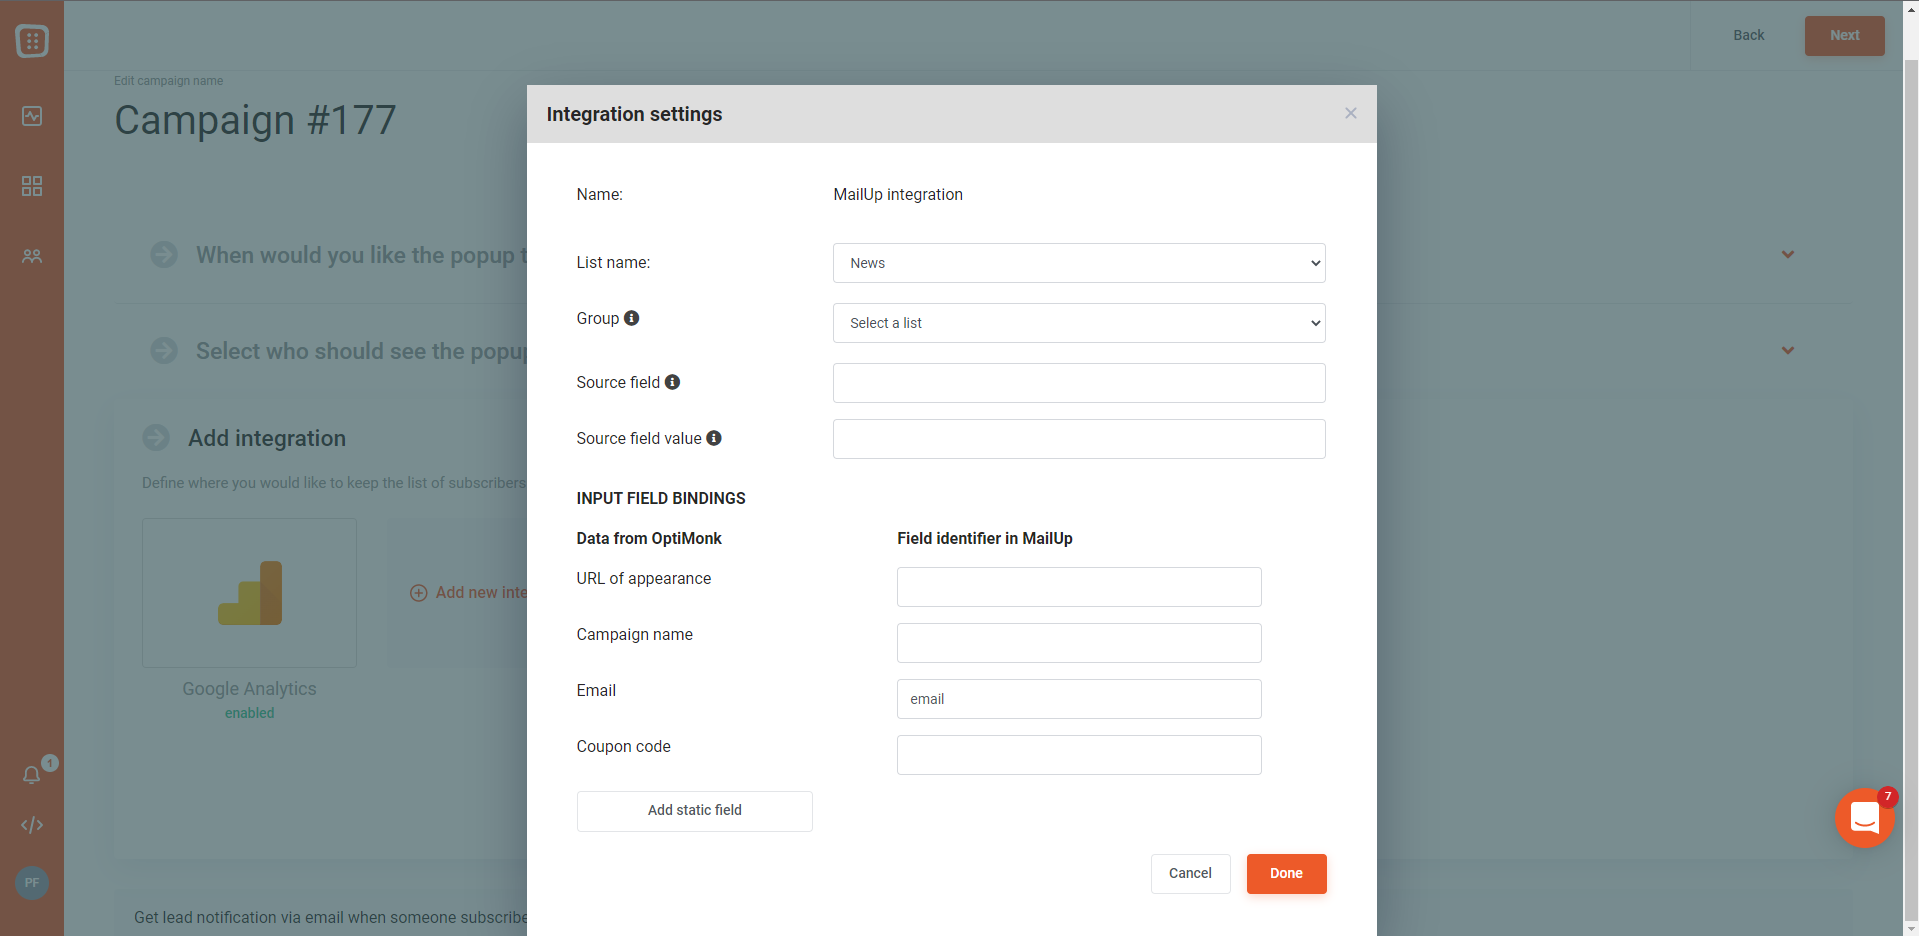The height and width of the screenshot is (936, 1919).
Task: Expand the 'Select who should see' section chevron
Action: coord(1788,350)
